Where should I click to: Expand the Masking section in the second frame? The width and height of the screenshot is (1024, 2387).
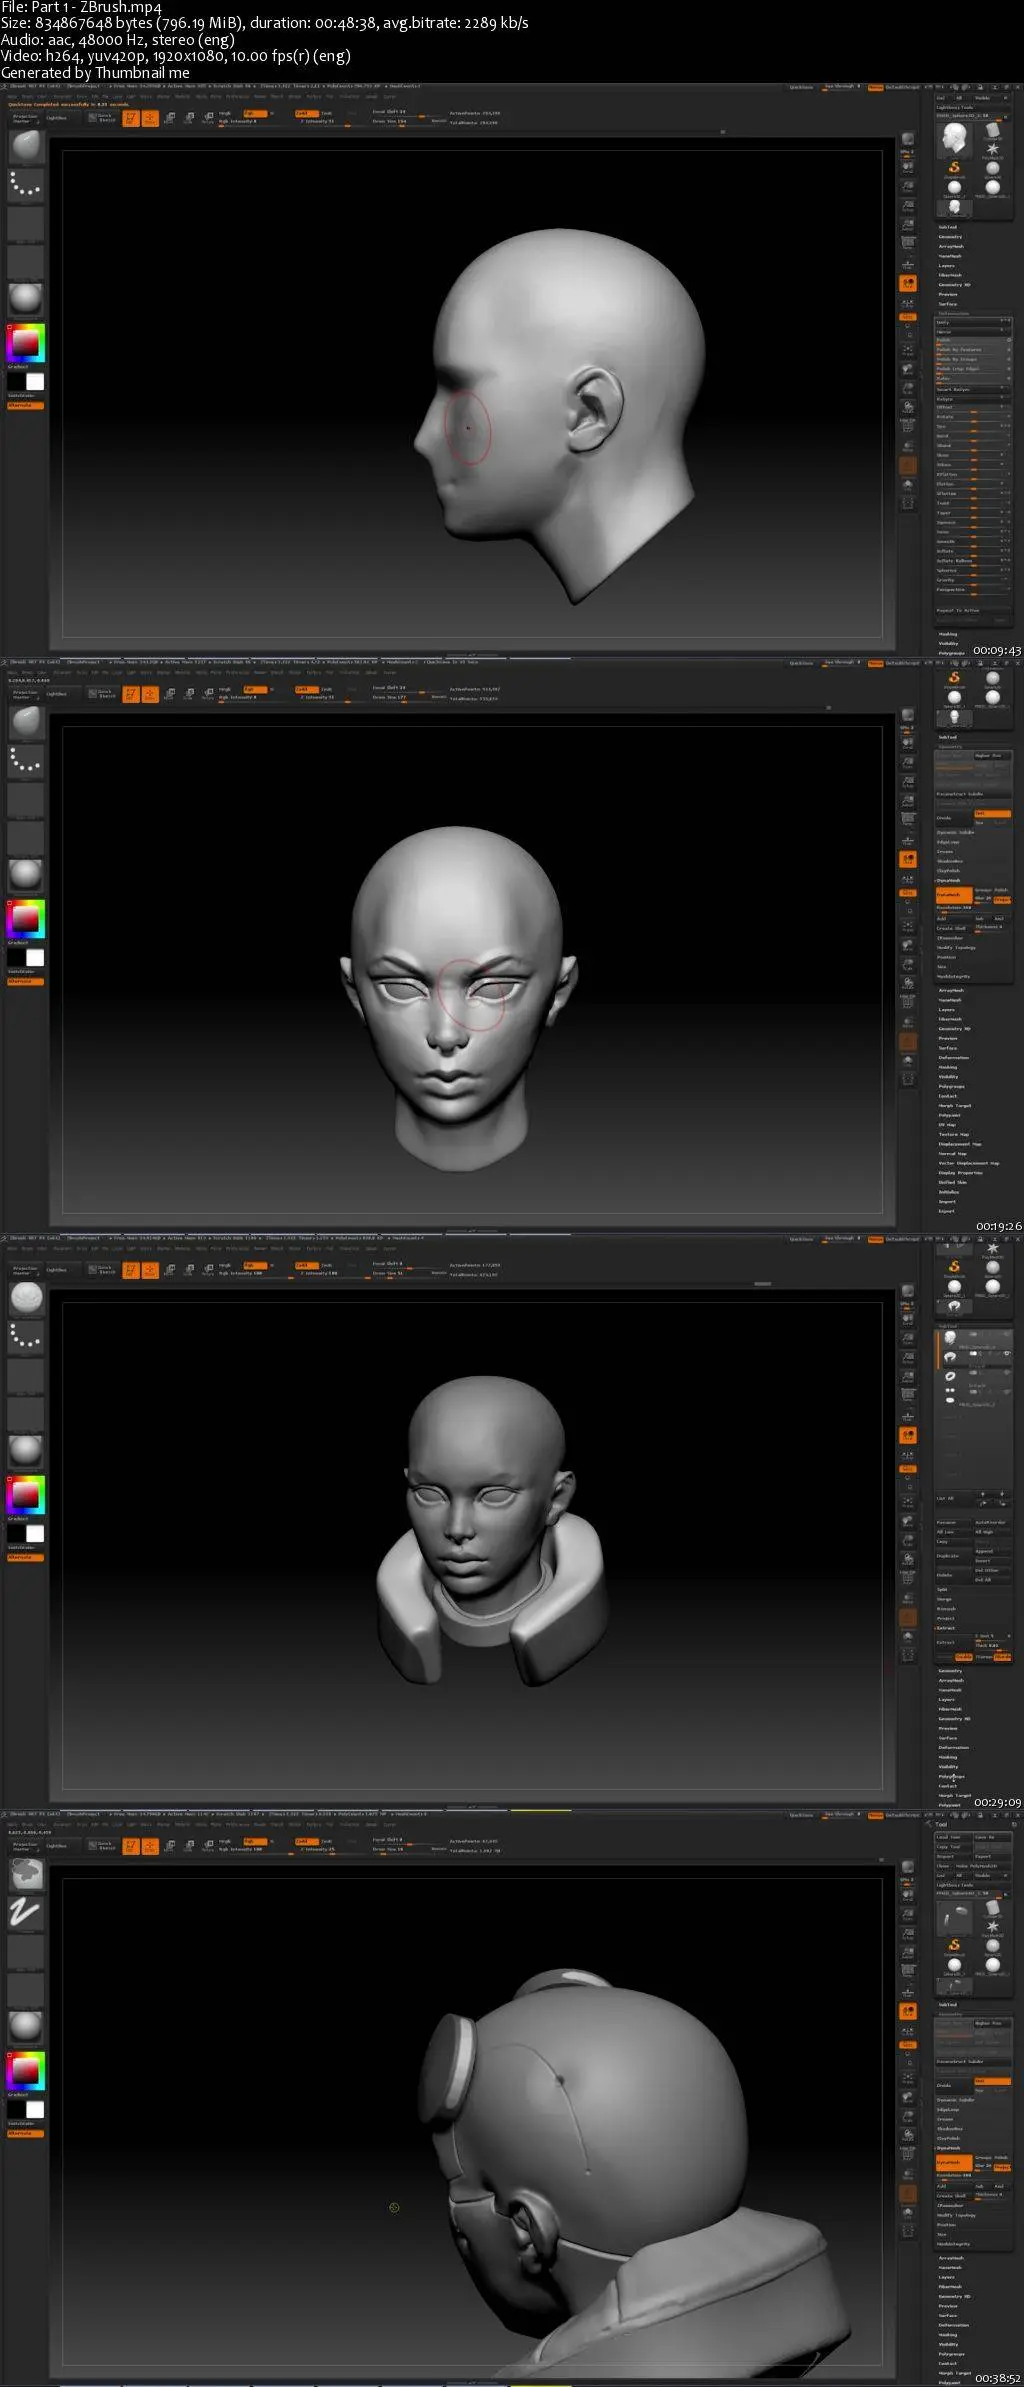pyautogui.click(x=948, y=1067)
